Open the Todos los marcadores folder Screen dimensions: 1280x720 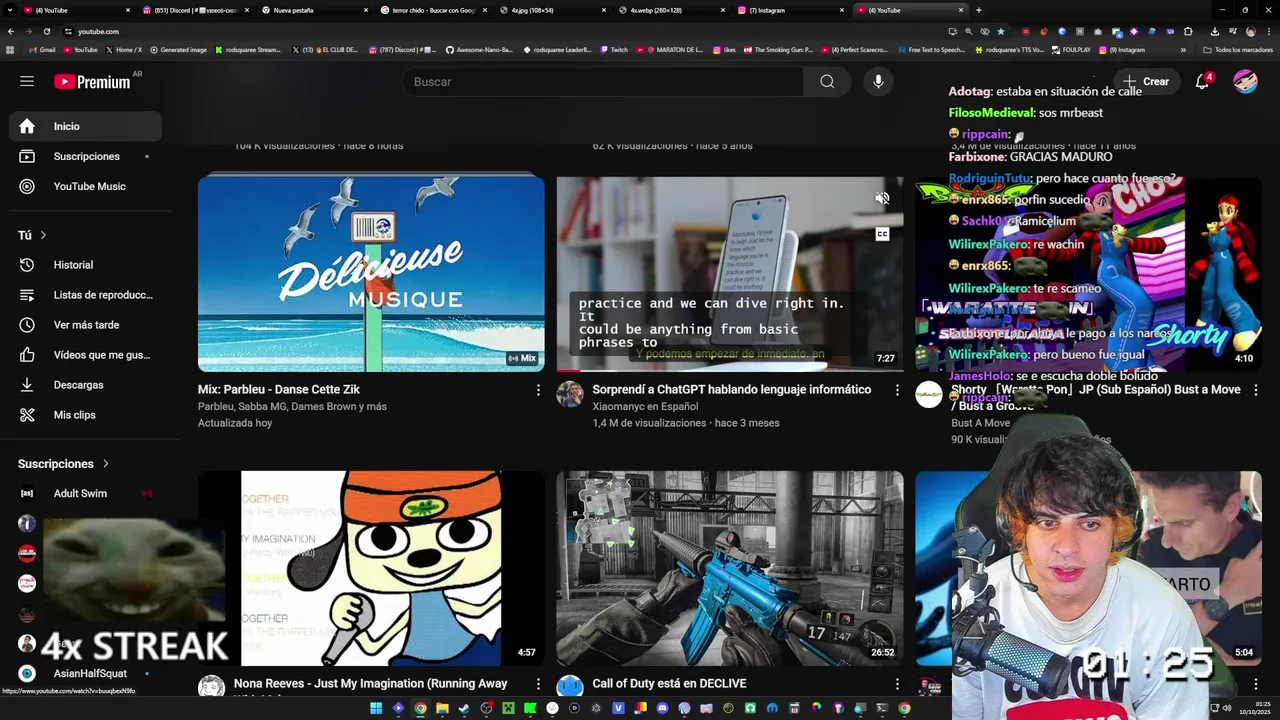click(1238, 49)
